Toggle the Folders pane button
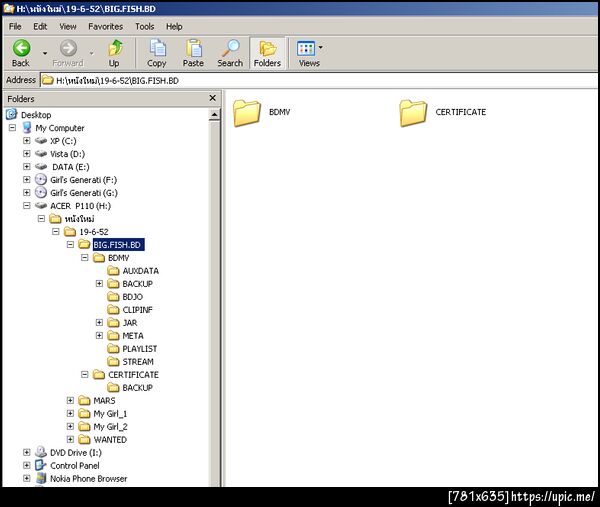 click(267, 53)
